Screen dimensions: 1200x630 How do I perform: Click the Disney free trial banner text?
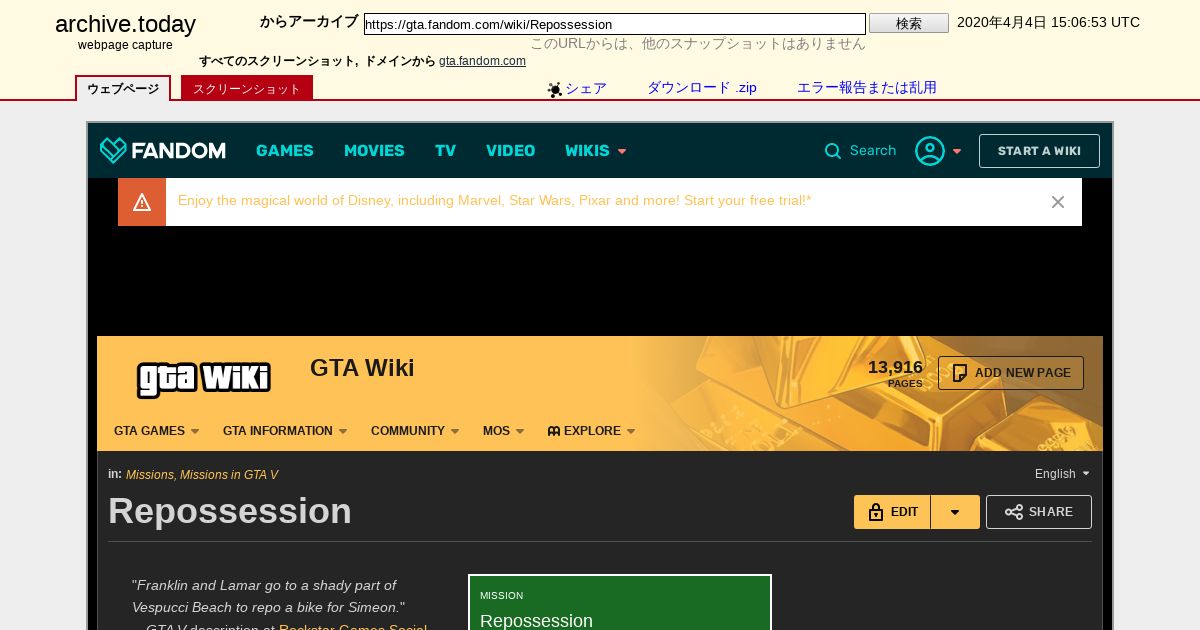pyautogui.click(x=494, y=201)
